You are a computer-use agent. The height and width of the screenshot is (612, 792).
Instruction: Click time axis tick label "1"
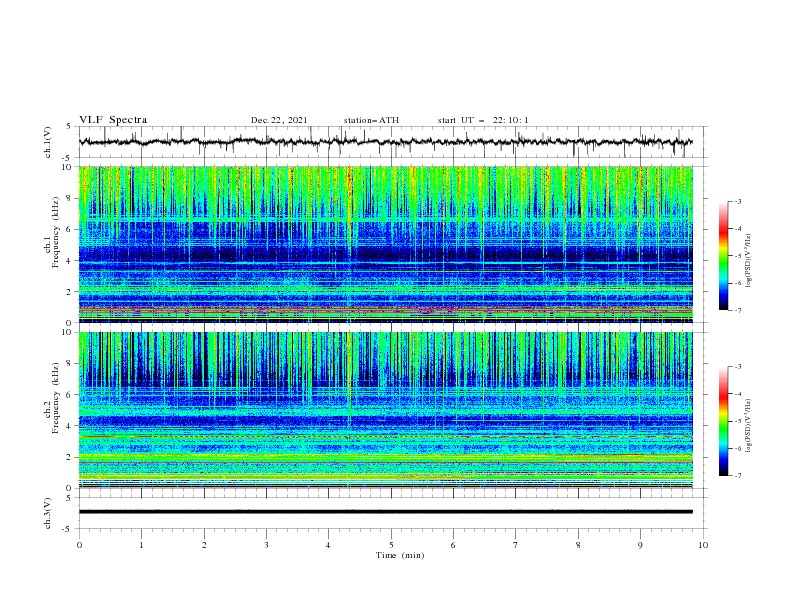coord(141,545)
